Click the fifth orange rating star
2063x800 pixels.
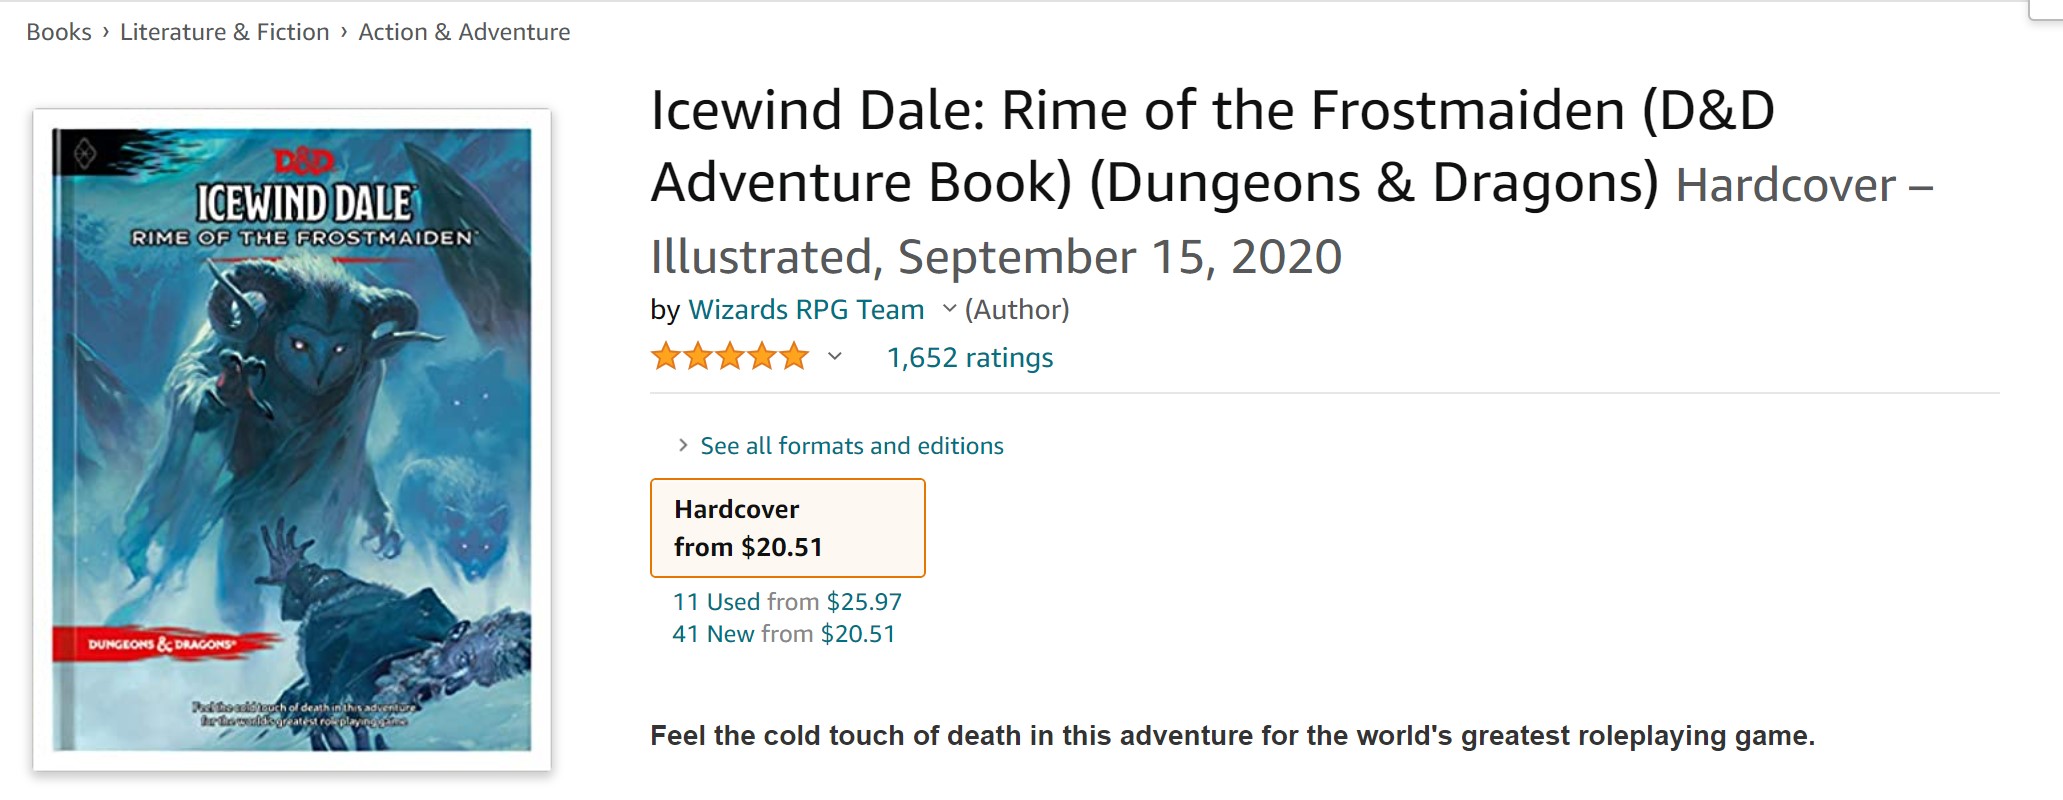click(793, 356)
